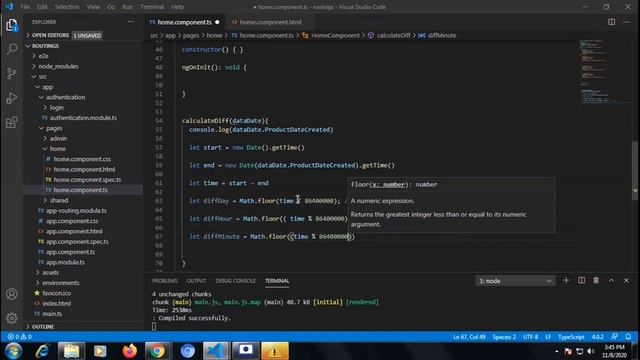Open the Terminal menu
Screen dimensions: 640x360
152,7
